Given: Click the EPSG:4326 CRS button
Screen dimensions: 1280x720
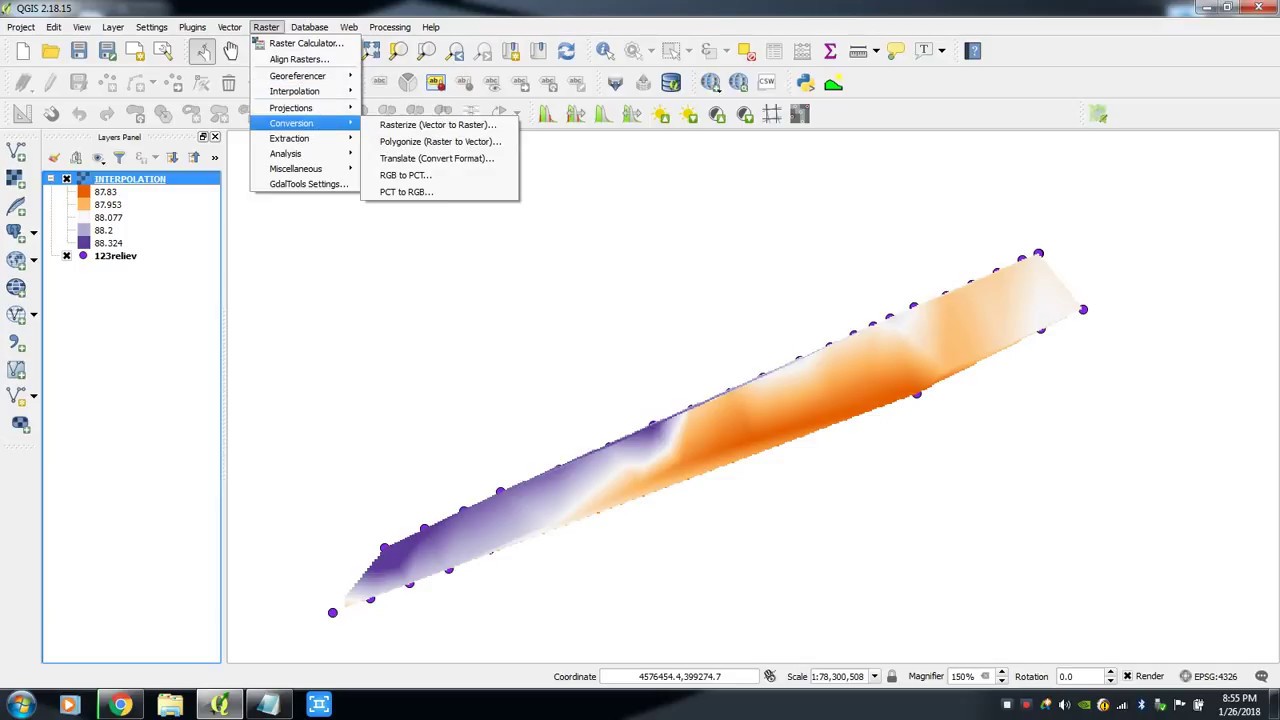Looking at the screenshot, I should 1208,677.
